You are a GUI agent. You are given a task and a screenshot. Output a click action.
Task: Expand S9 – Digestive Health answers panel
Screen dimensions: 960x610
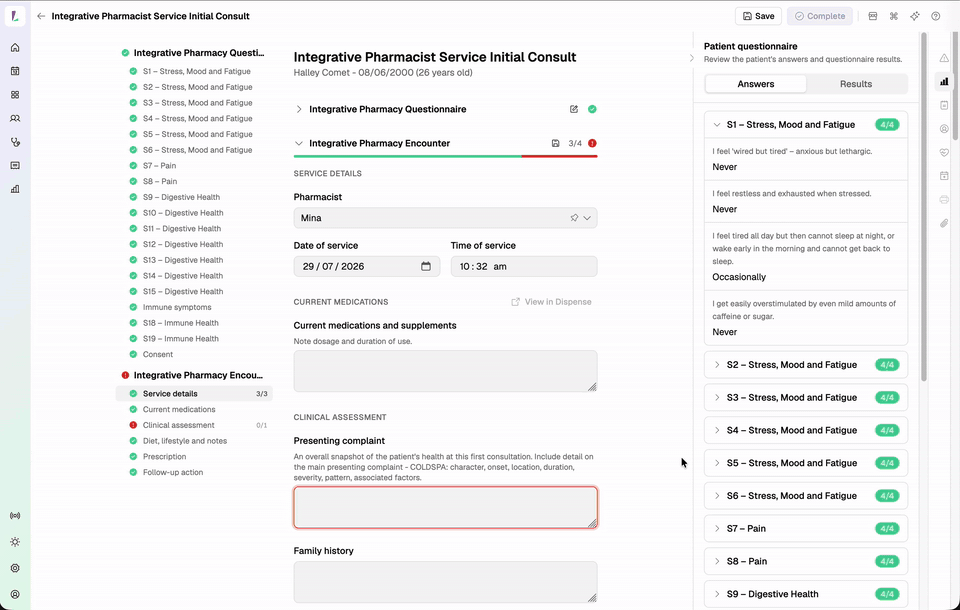[806, 594]
